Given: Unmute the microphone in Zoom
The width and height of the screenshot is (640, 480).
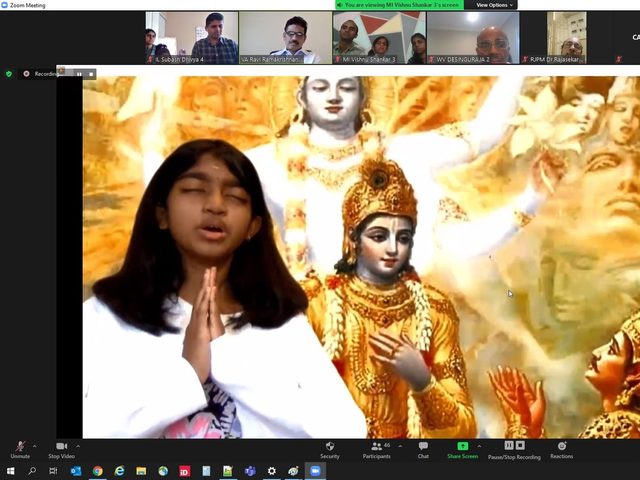Looking at the screenshot, I should tap(20, 450).
